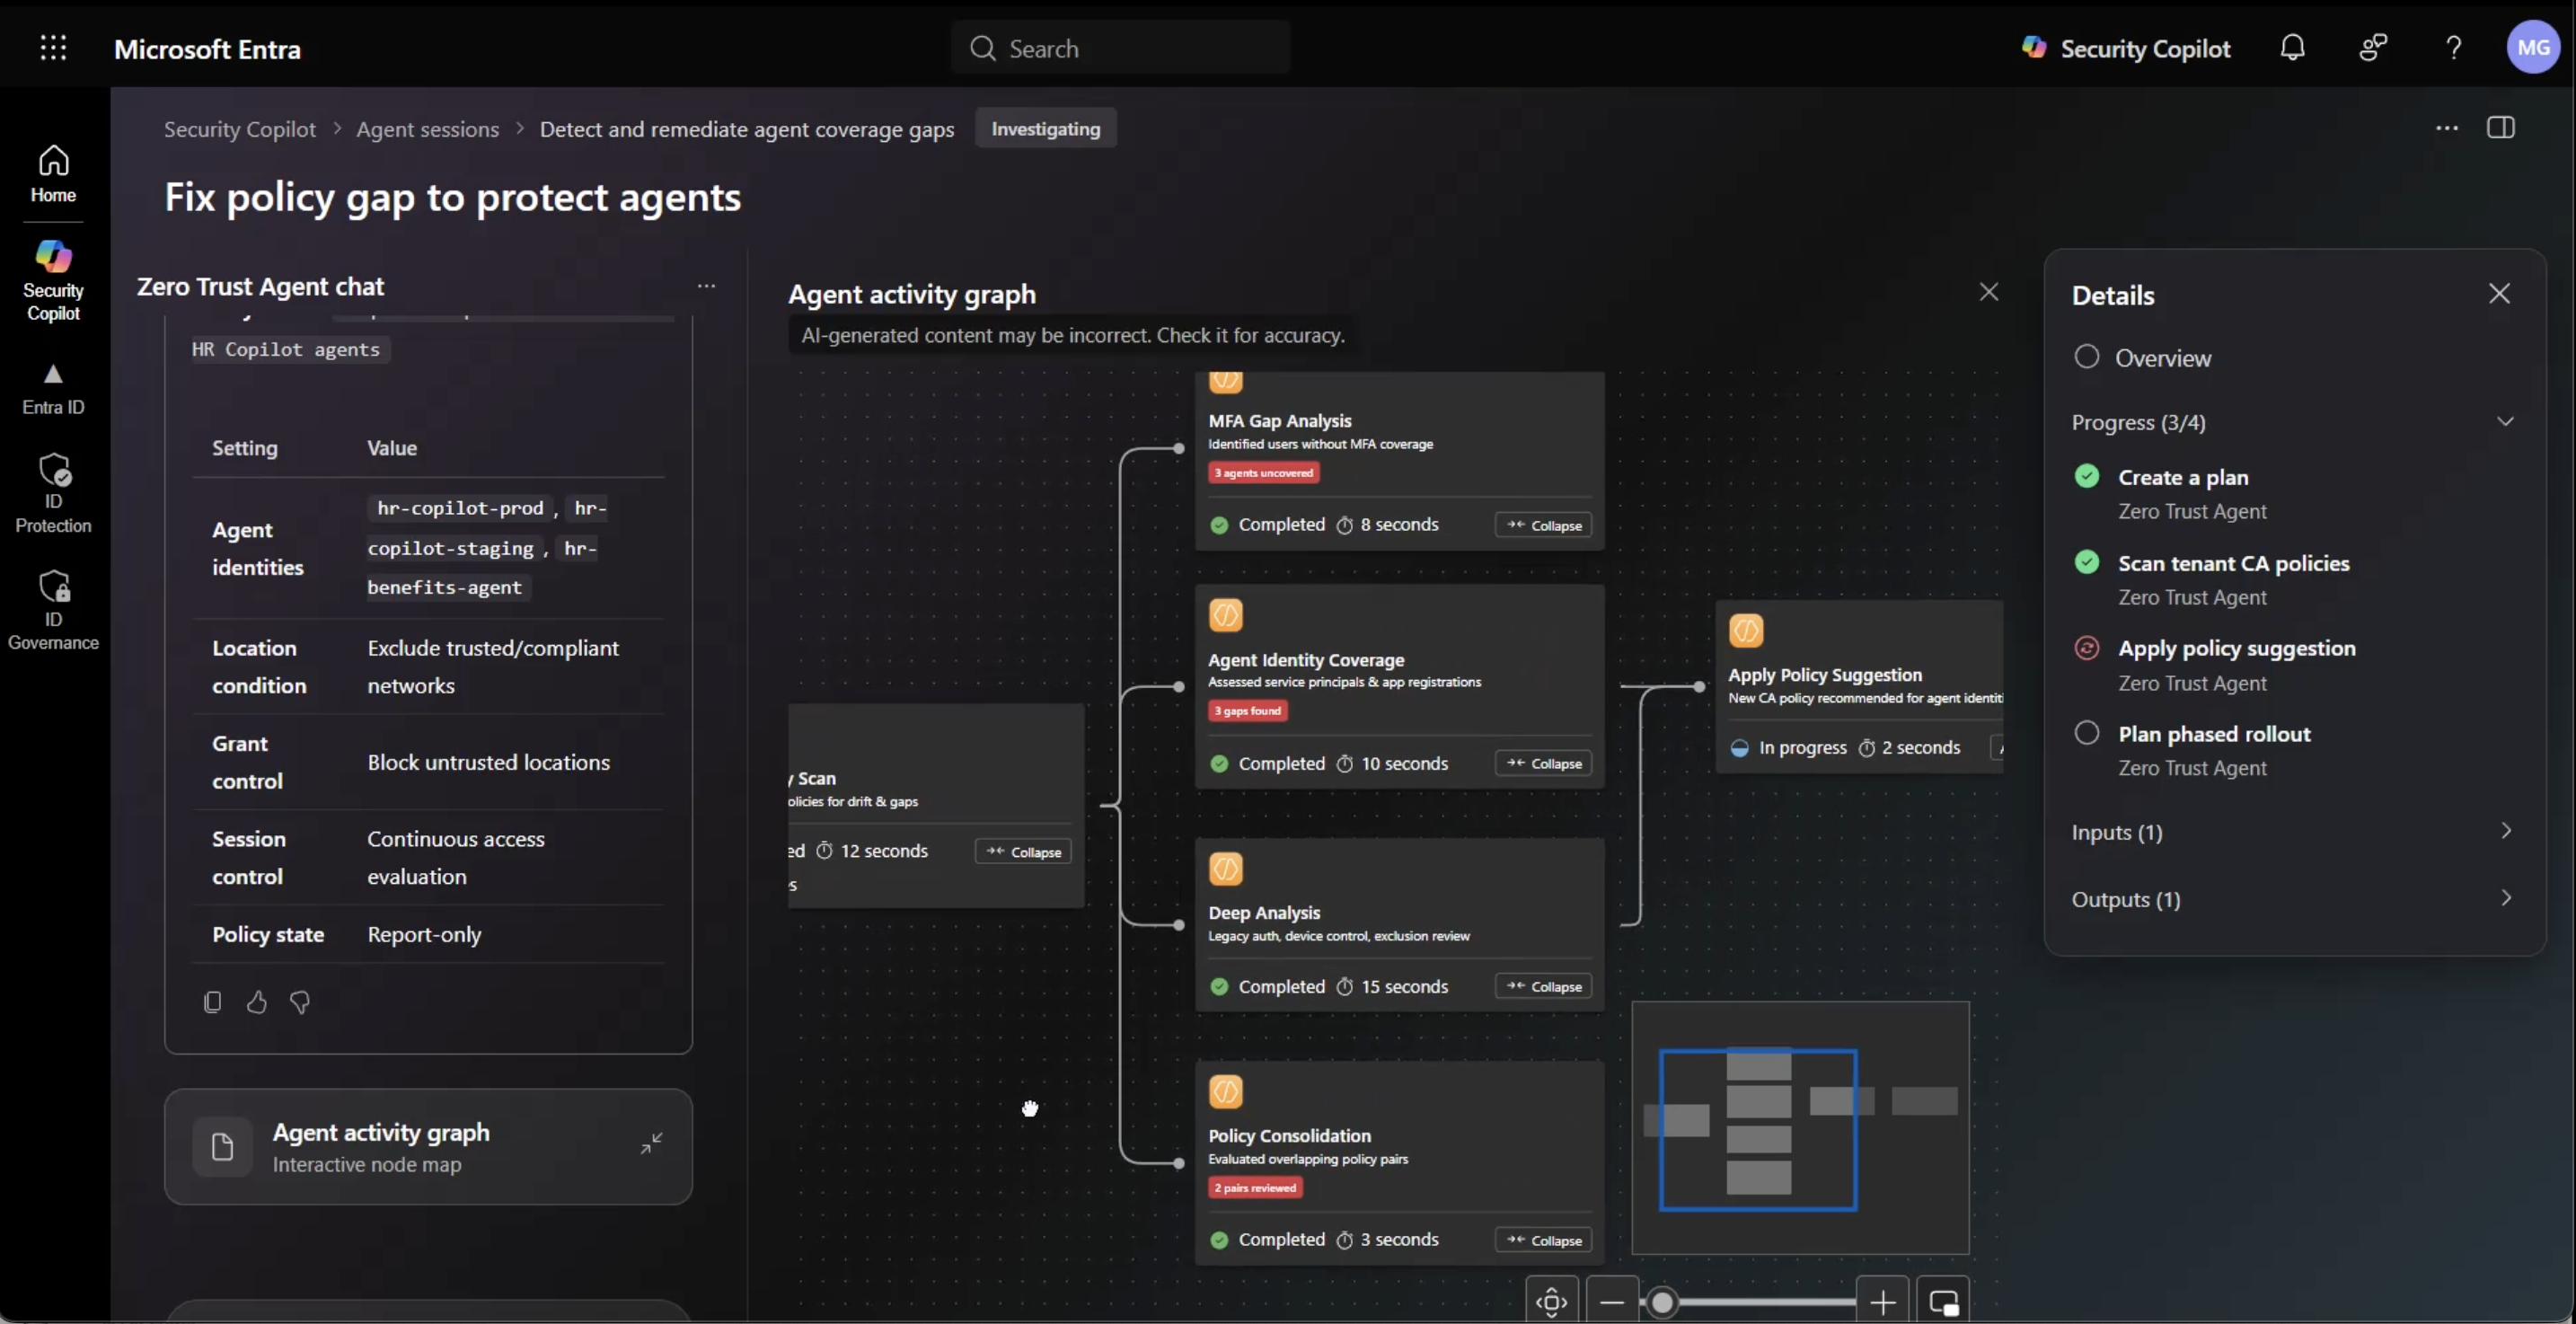2576x1324 pixels.
Task: Toggle the minimap button in graph controls
Action: 1943,1302
